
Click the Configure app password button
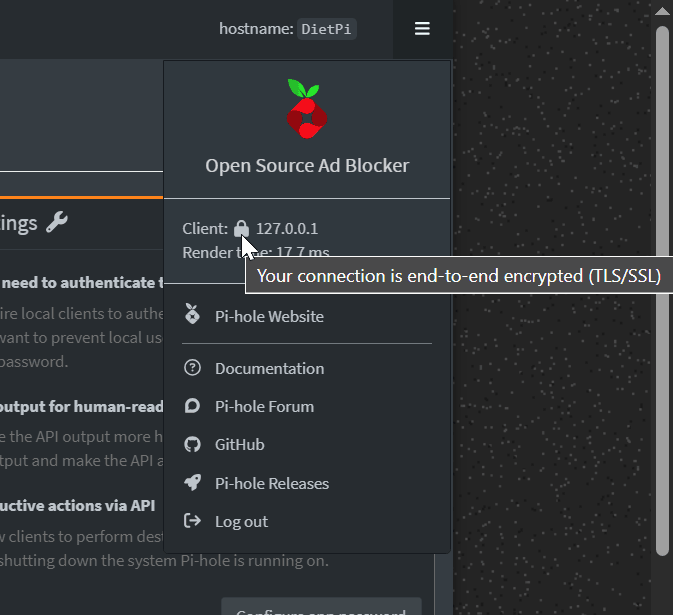point(321,606)
